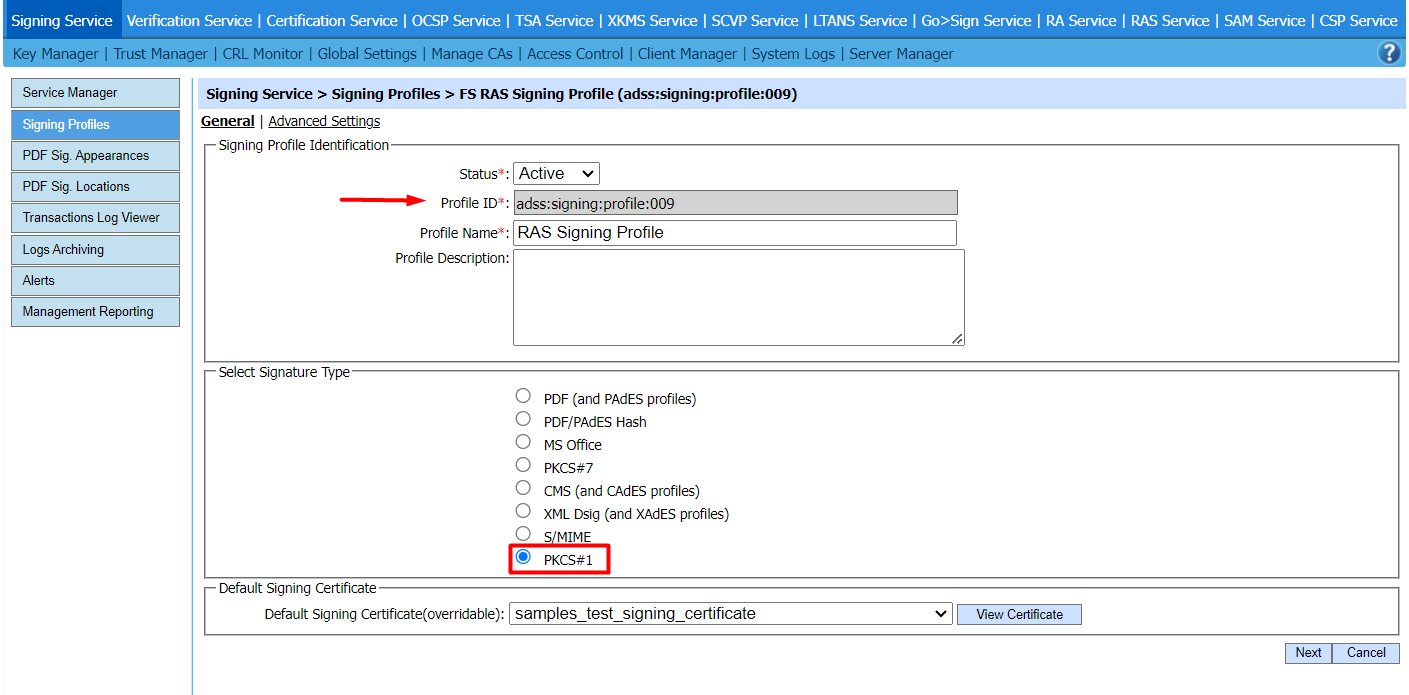The height and width of the screenshot is (695, 1409).
Task: Click the Cancel button
Action: click(1365, 653)
